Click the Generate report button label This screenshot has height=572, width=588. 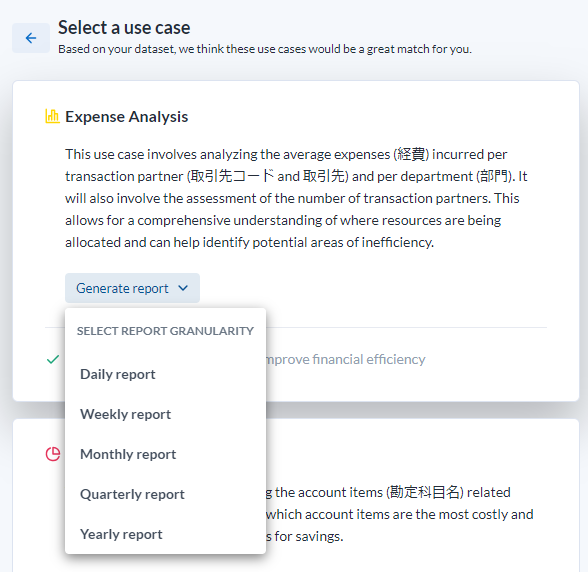pyautogui.click(x=122, y=288)
